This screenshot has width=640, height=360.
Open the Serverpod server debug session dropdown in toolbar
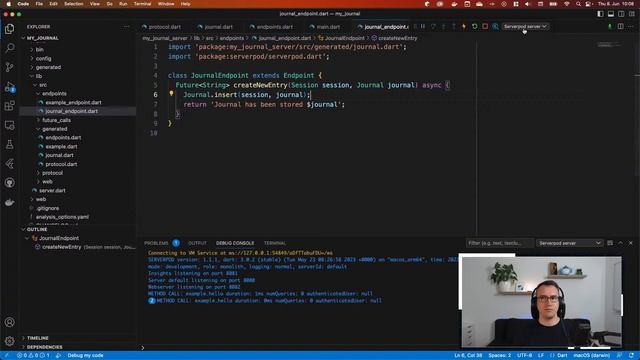(525, 27)
